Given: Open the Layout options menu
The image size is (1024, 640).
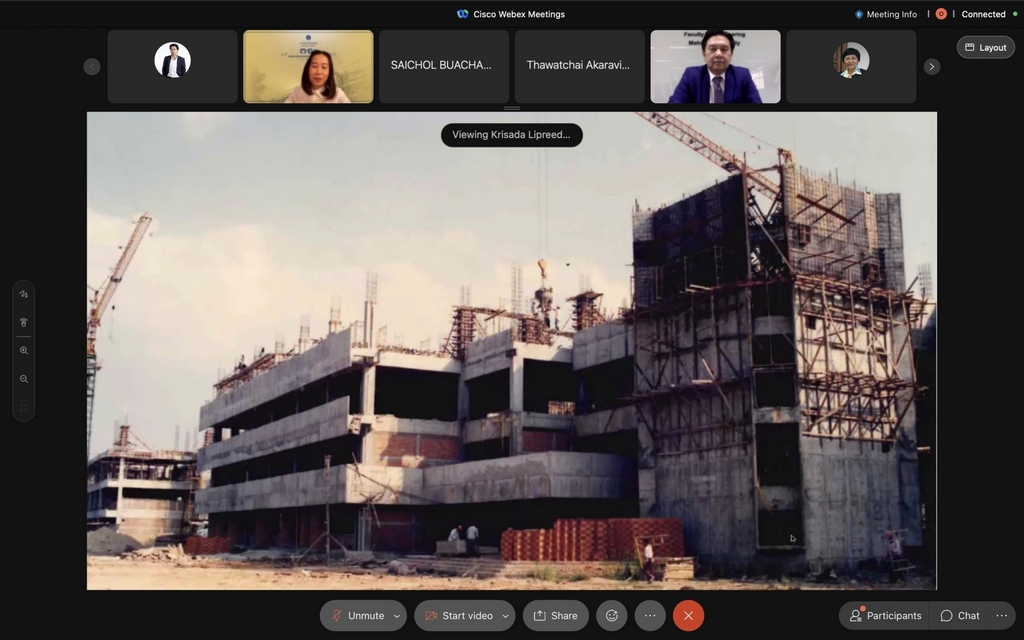Looking at the screenshot, I should pyautogui.click(x=985, y=47).
